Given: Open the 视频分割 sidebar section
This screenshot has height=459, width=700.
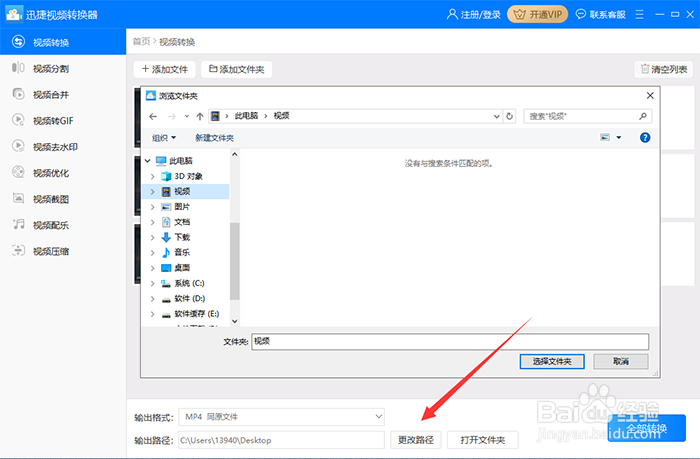Looking at the screenshot, I should [x=63, y=68].
